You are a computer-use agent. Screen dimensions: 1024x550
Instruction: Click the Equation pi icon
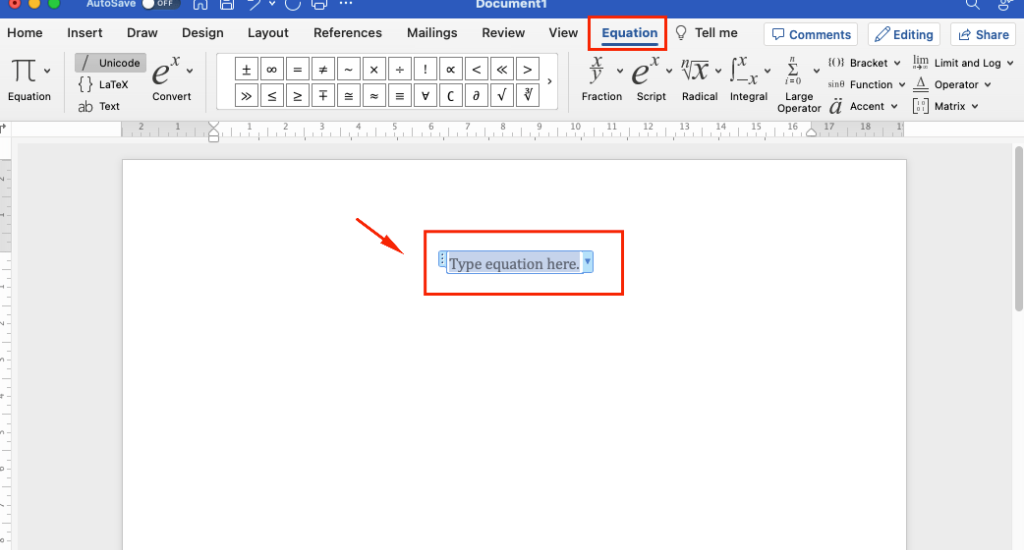pyautogui.click(x=24, y=70)
